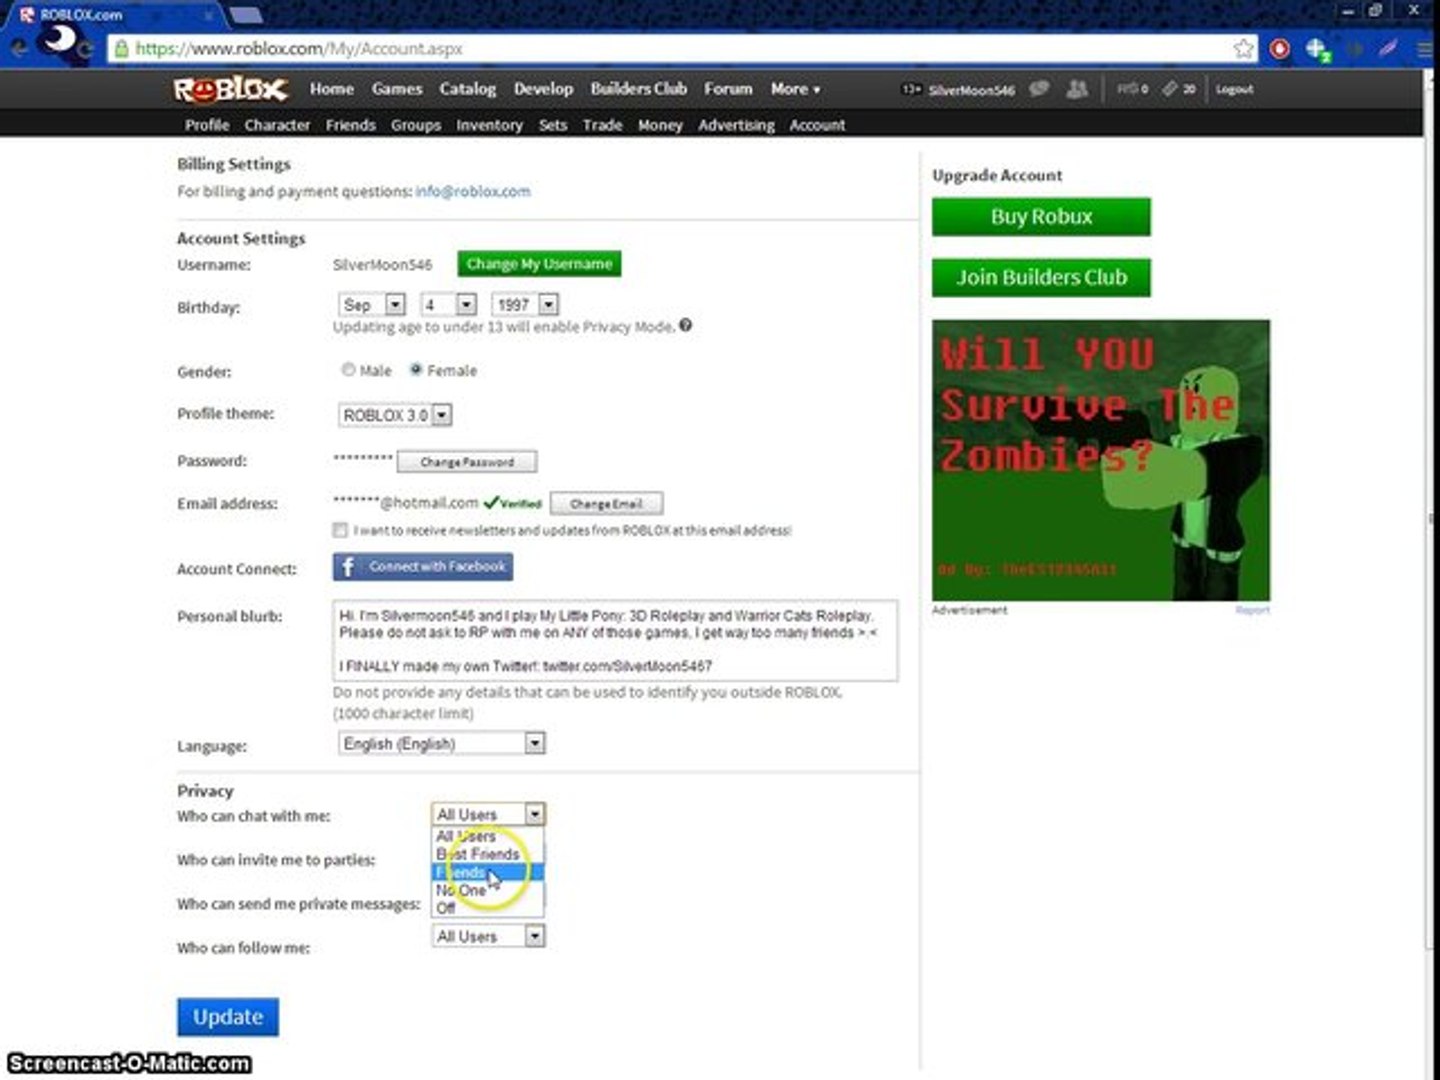This screenshot has width=1440, height=1080.
Task: Open the Character sub-navigation link
Action: click(277, 125)
